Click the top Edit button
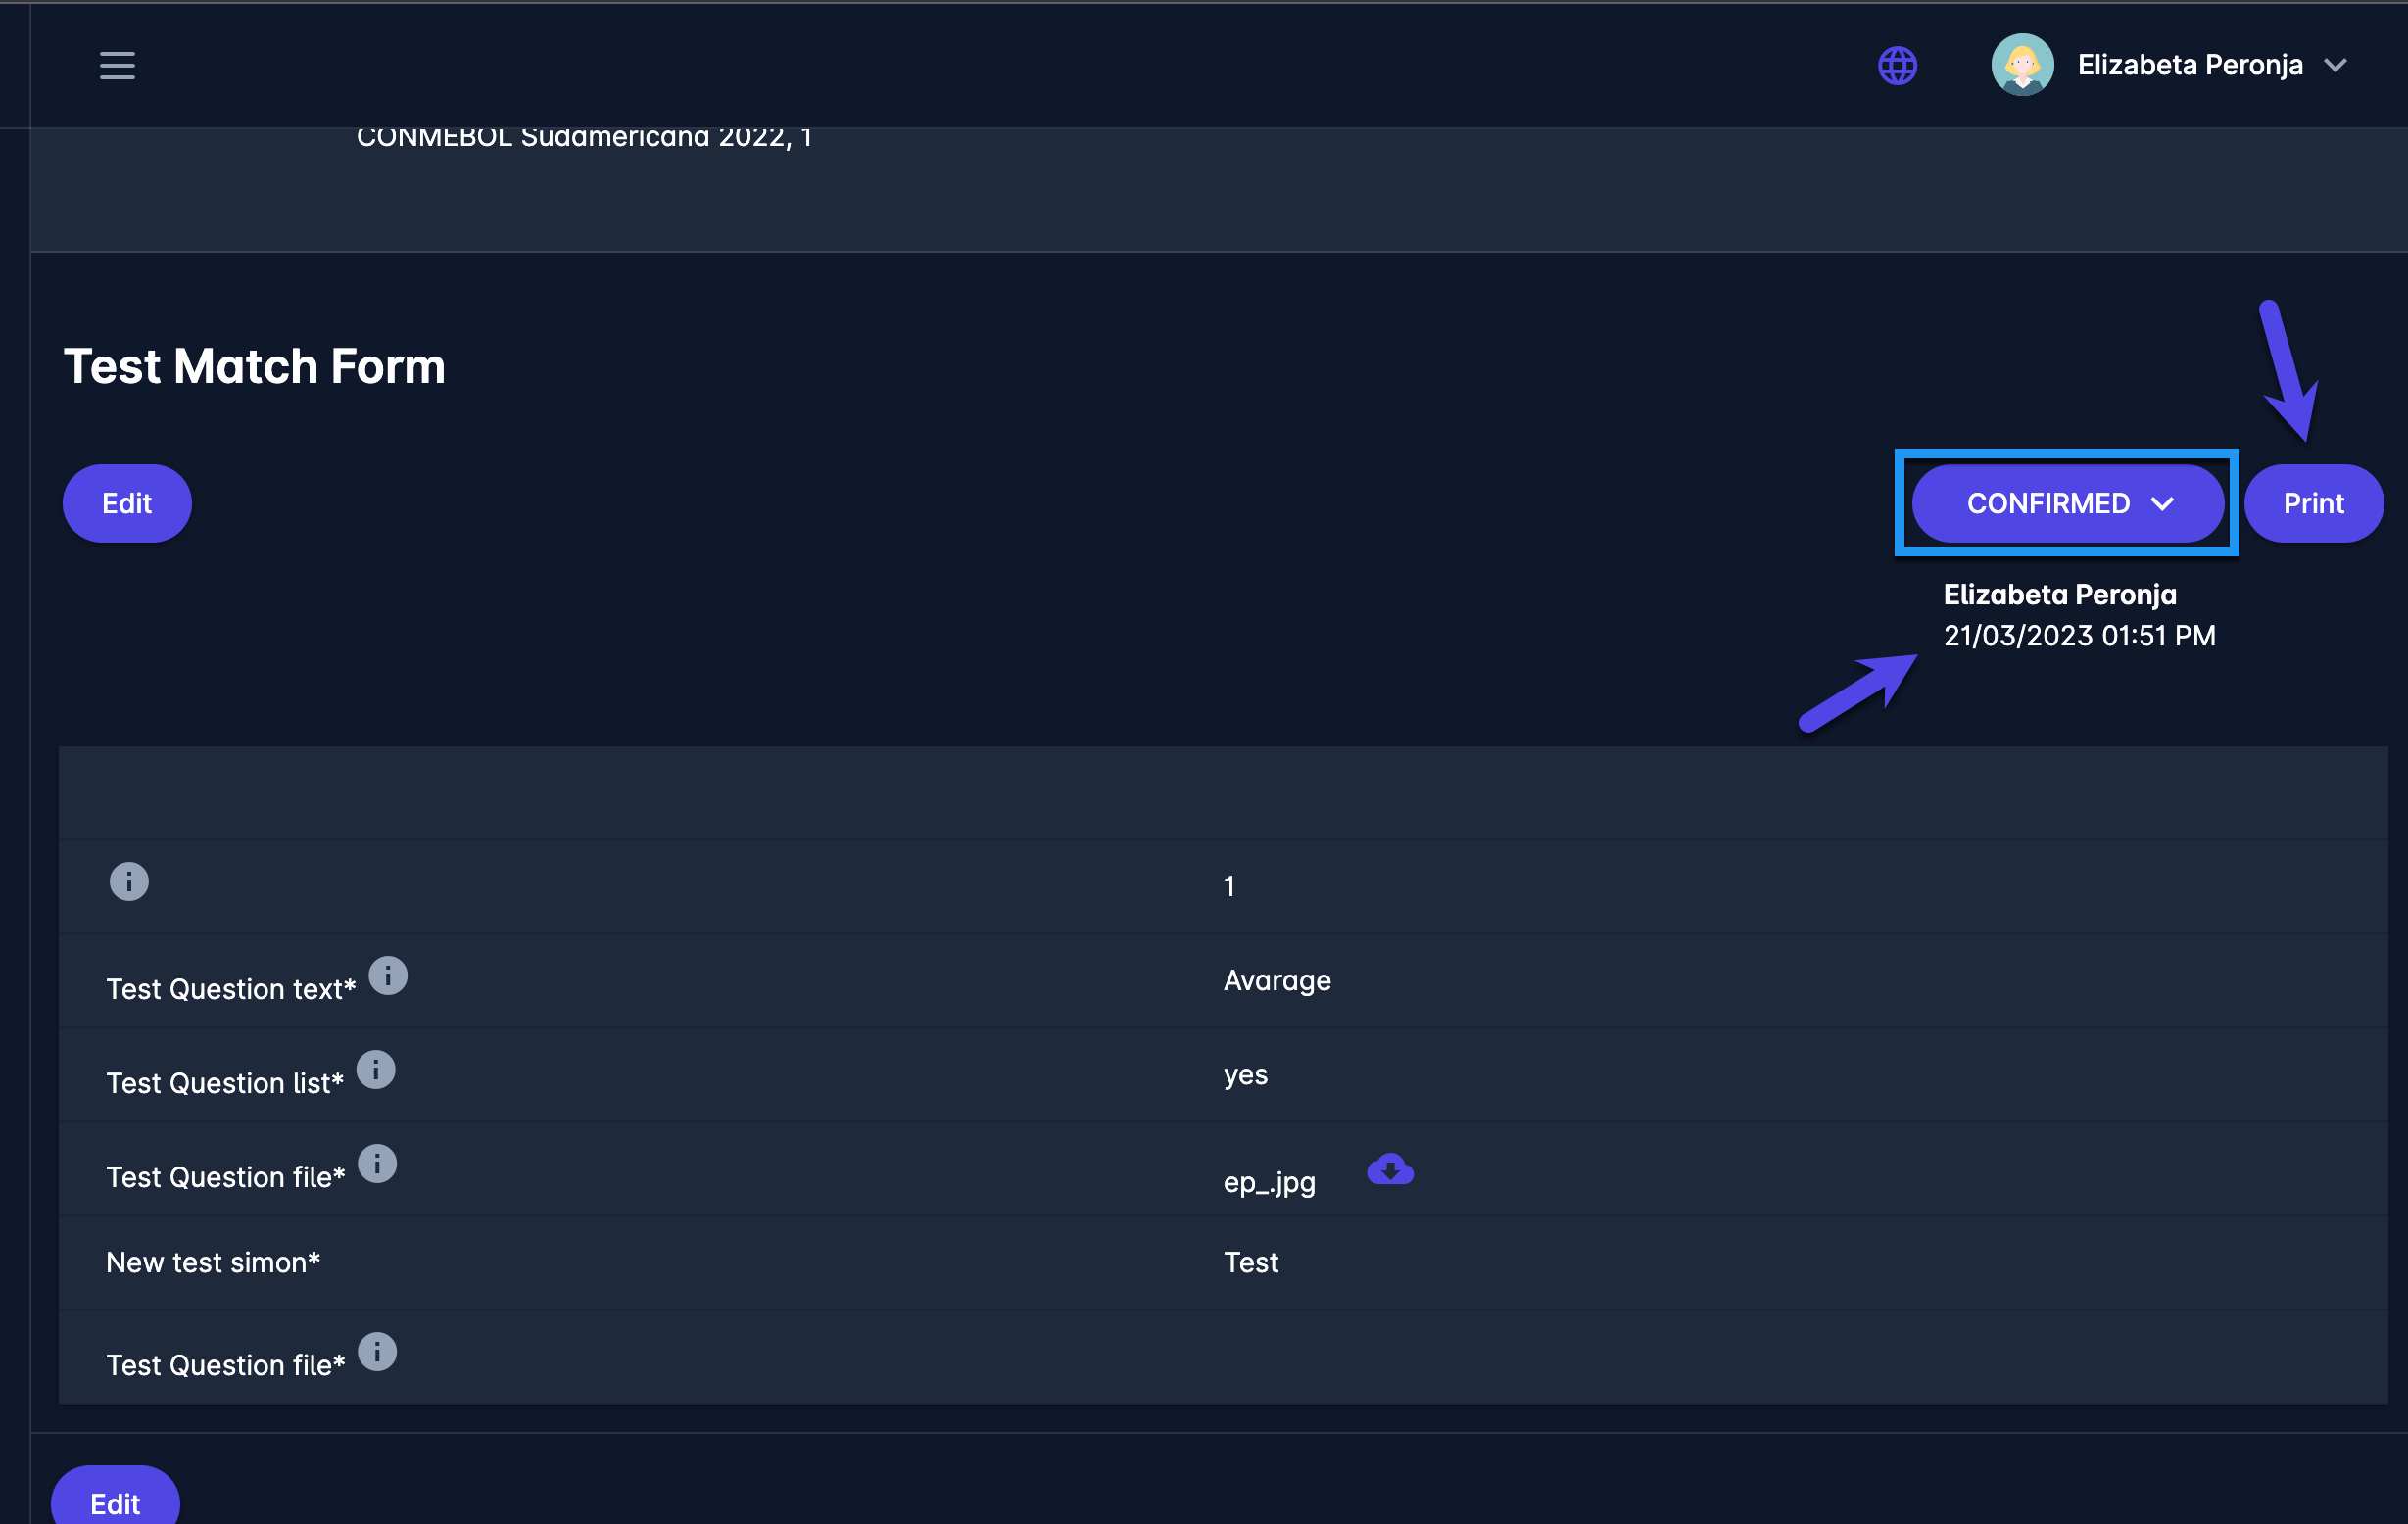 127,503
